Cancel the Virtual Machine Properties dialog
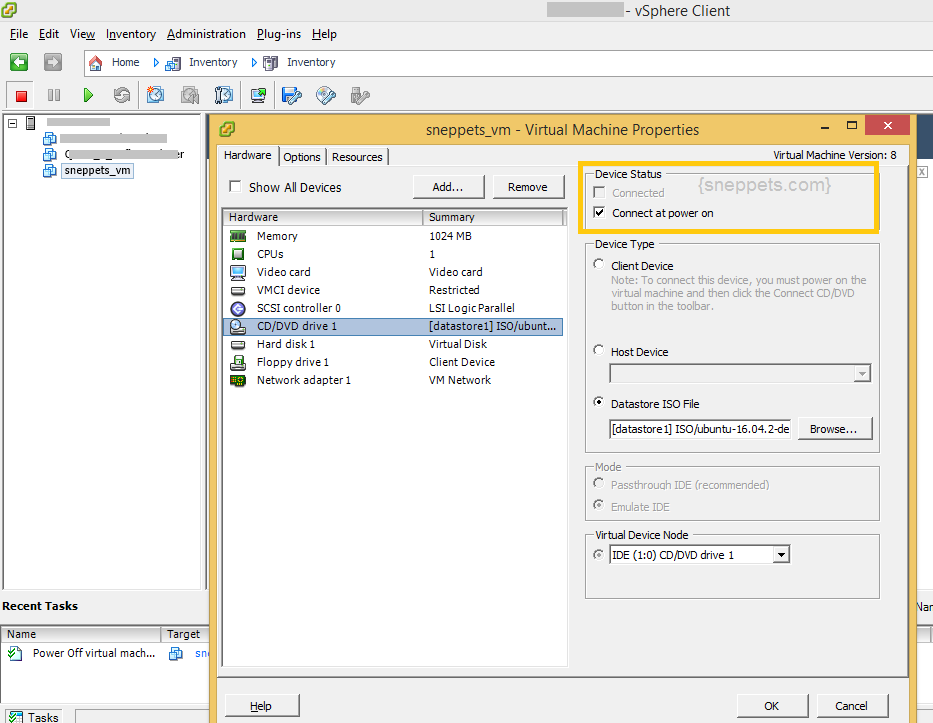The height and width of the screenshot is (723, 933). tap(851, 706)
